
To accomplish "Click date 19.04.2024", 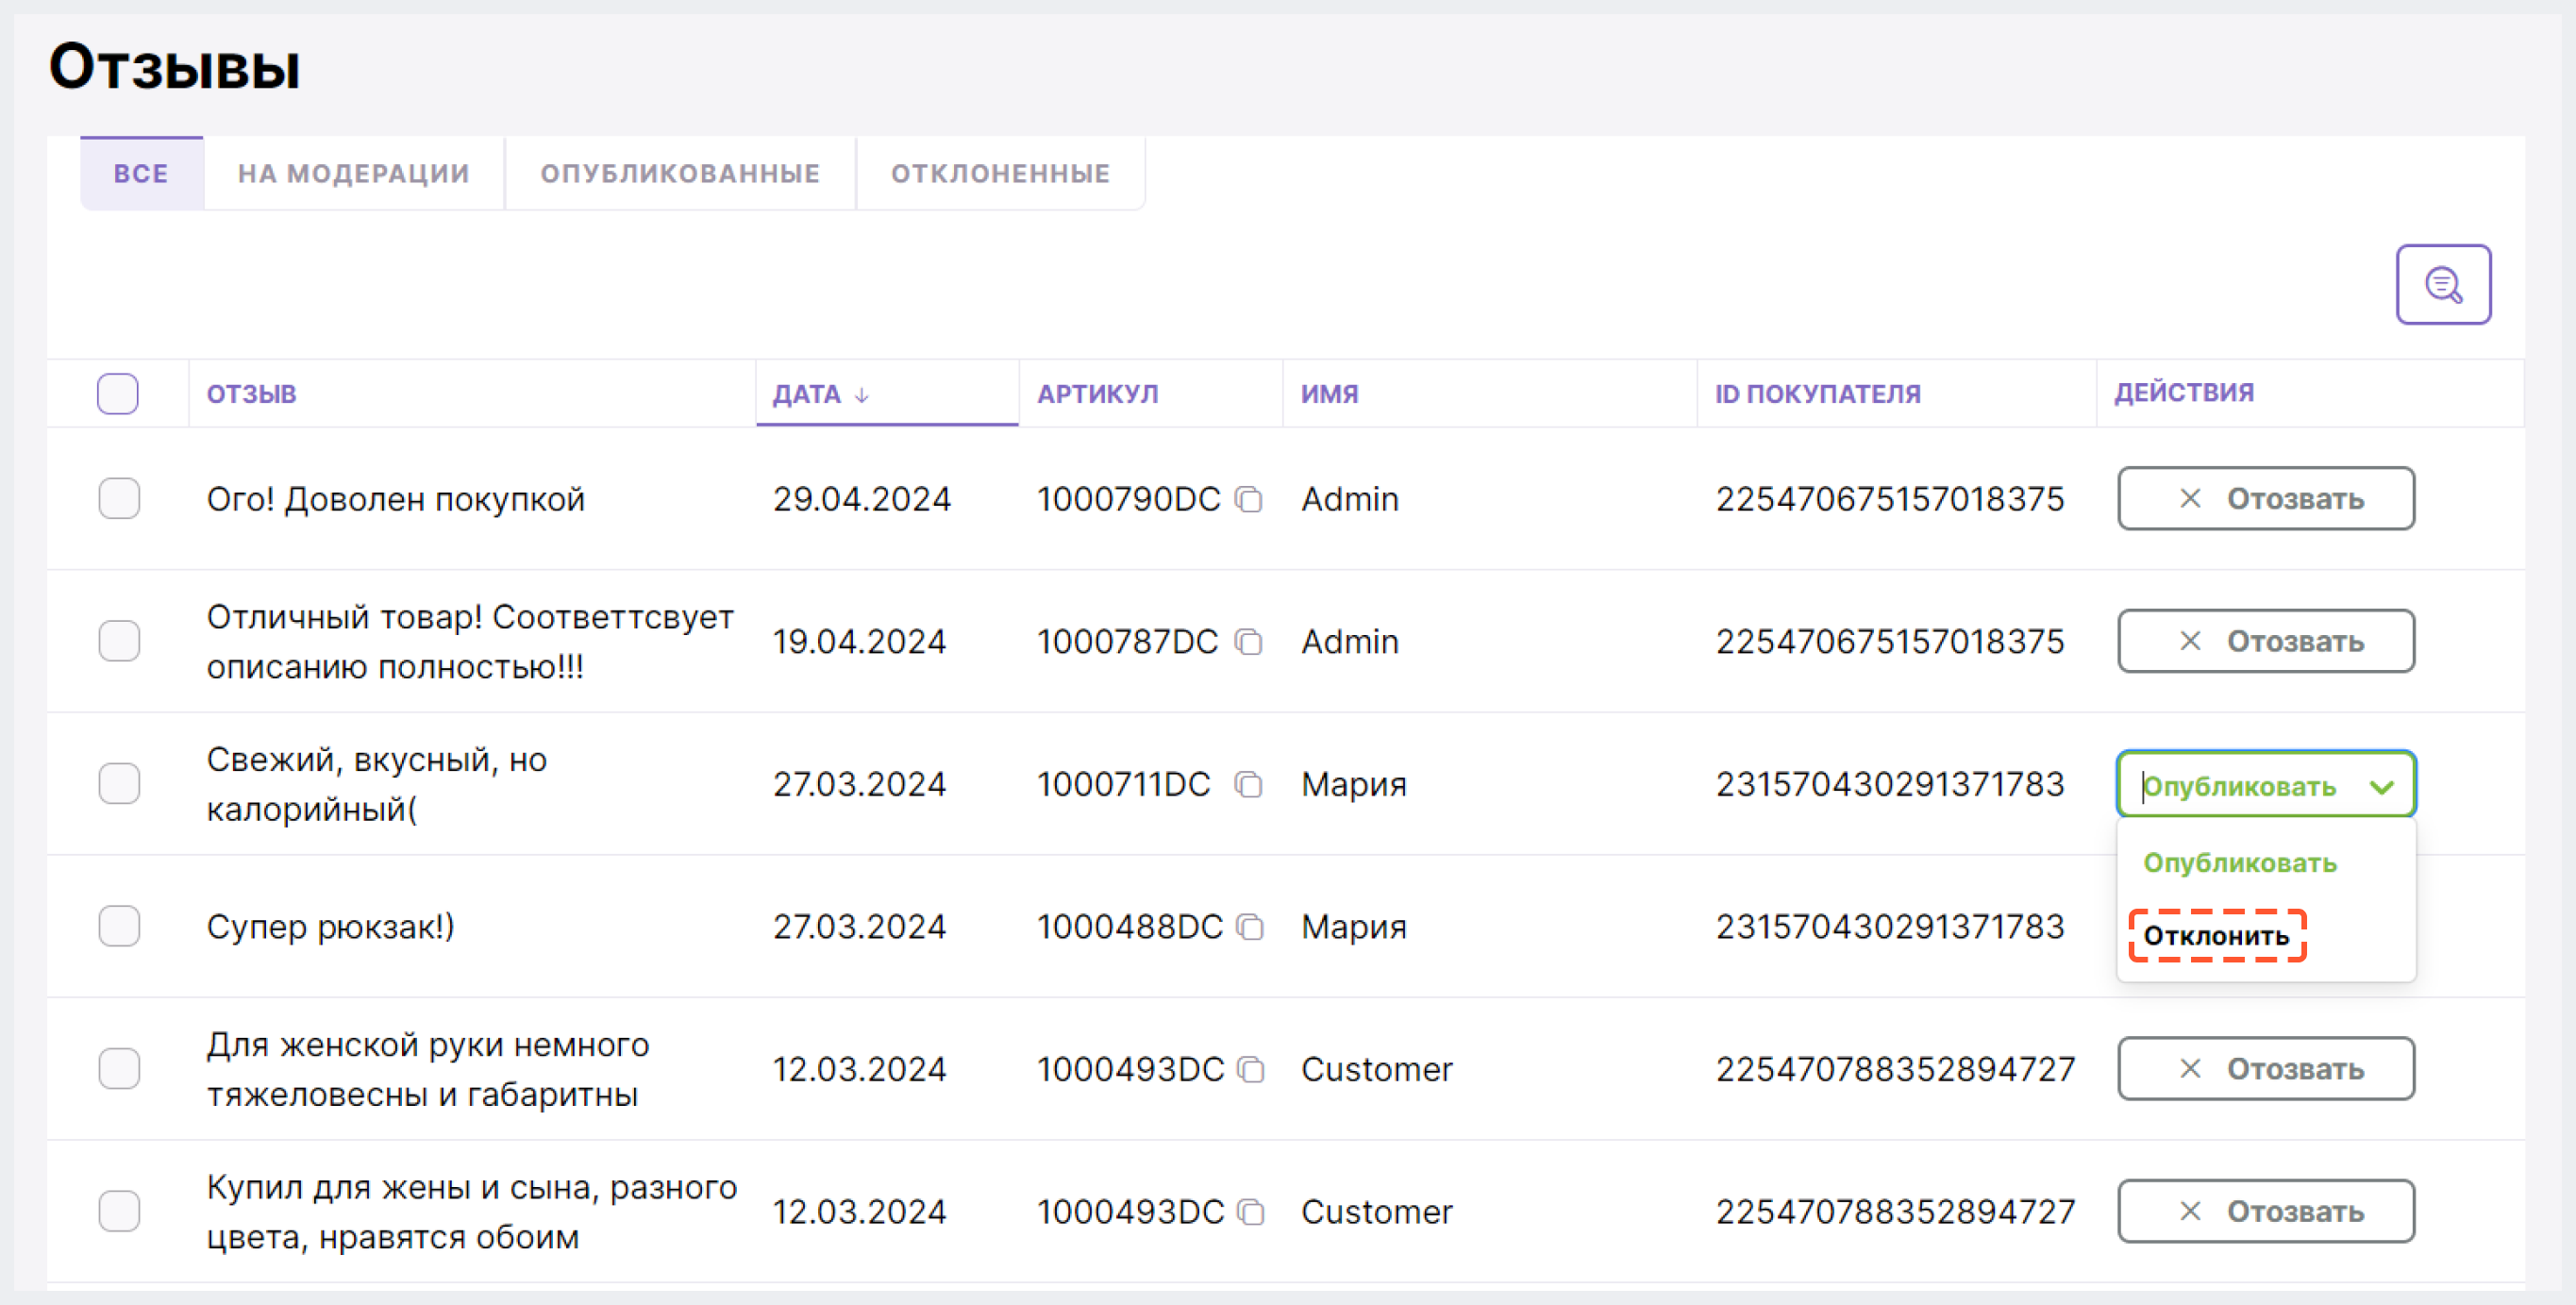I will coord(859,641).
